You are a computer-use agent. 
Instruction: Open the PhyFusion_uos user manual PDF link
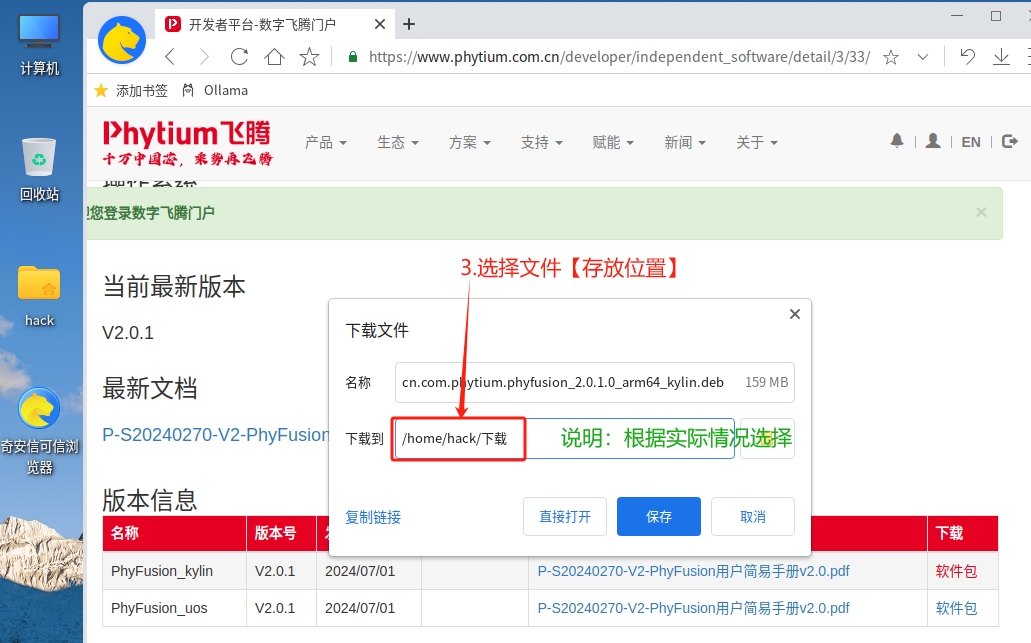coord(693,608)
